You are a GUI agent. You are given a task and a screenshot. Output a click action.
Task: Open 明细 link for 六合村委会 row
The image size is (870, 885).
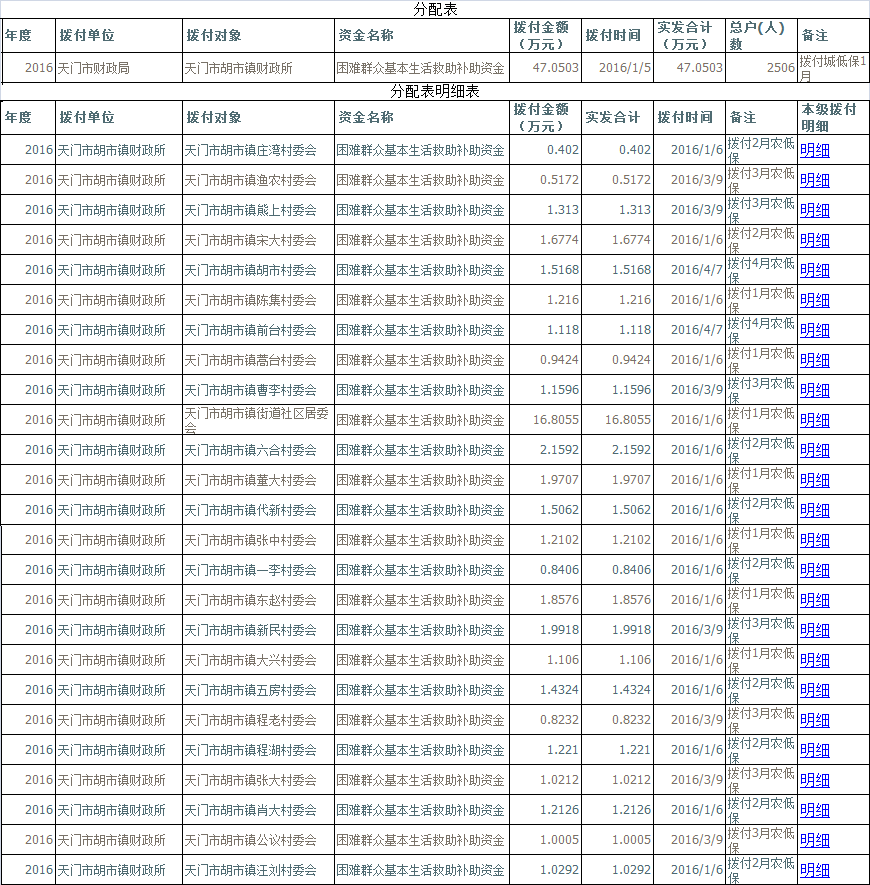coord(815,450)
